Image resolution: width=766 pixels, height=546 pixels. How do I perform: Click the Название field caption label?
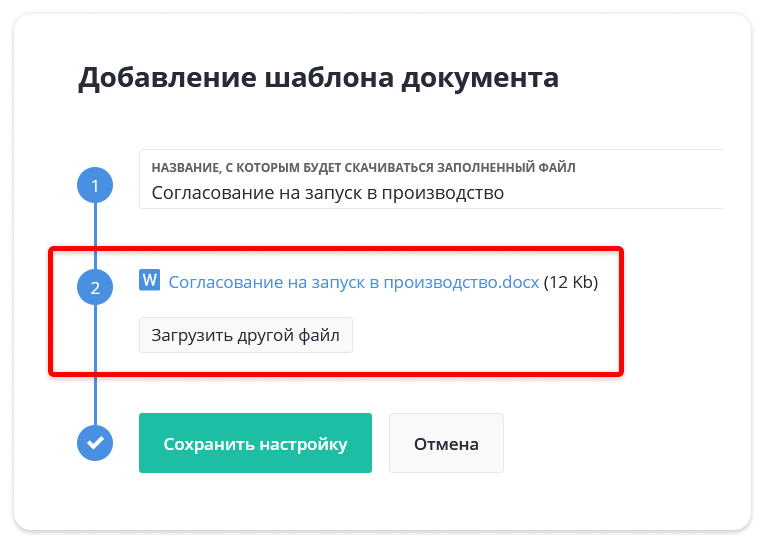[x=363, y=168]
